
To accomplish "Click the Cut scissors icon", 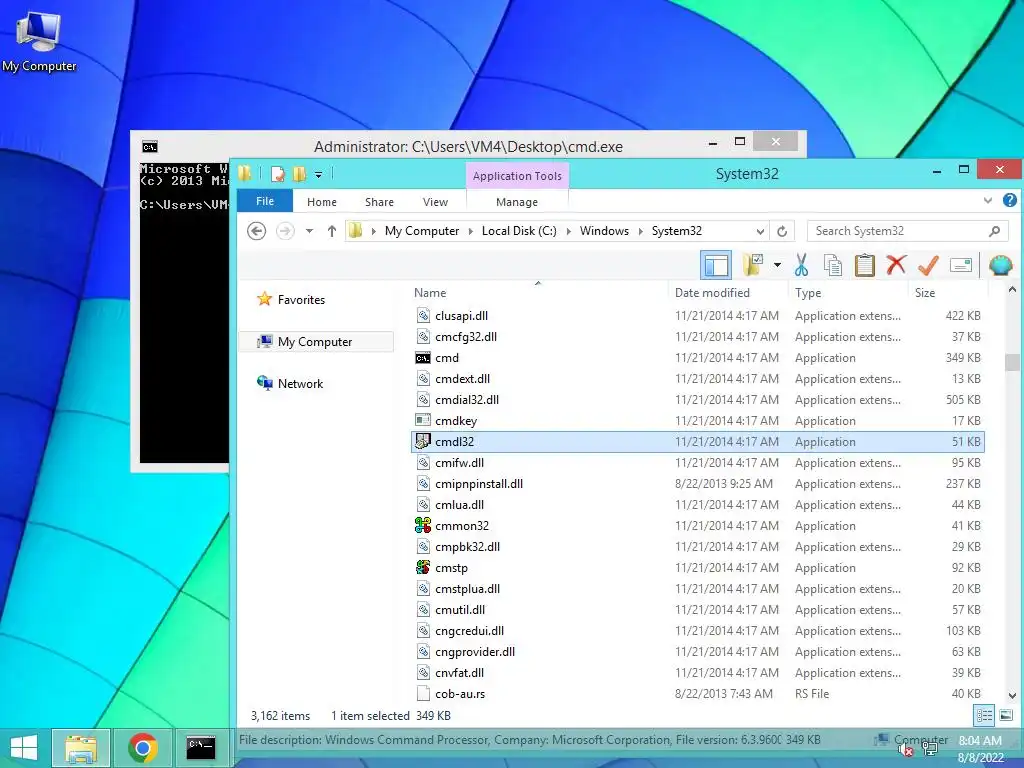I will [801, 265].
